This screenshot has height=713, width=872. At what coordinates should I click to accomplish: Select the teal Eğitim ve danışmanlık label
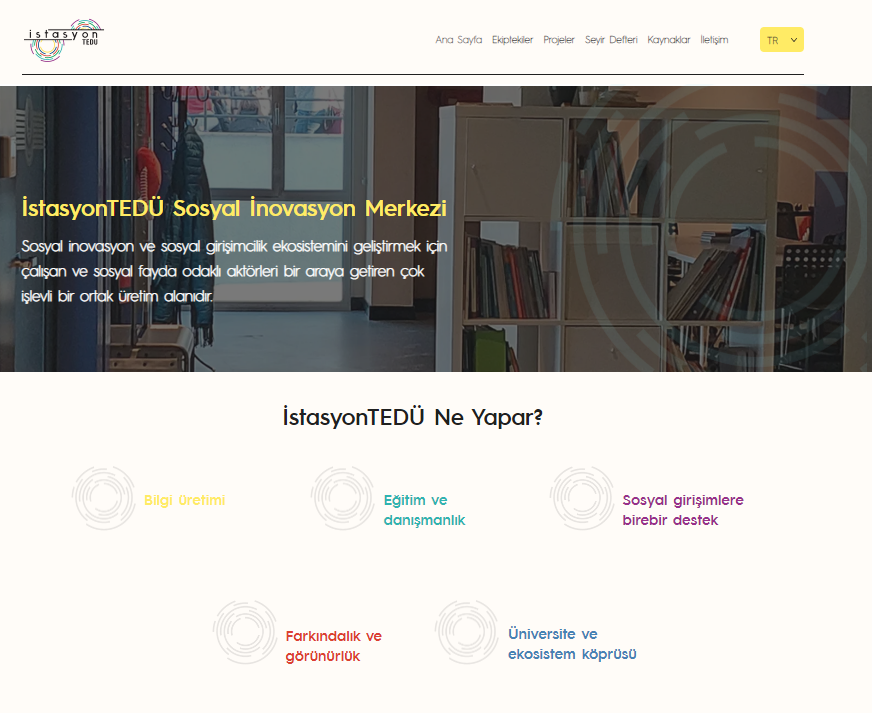pos(424,510)
